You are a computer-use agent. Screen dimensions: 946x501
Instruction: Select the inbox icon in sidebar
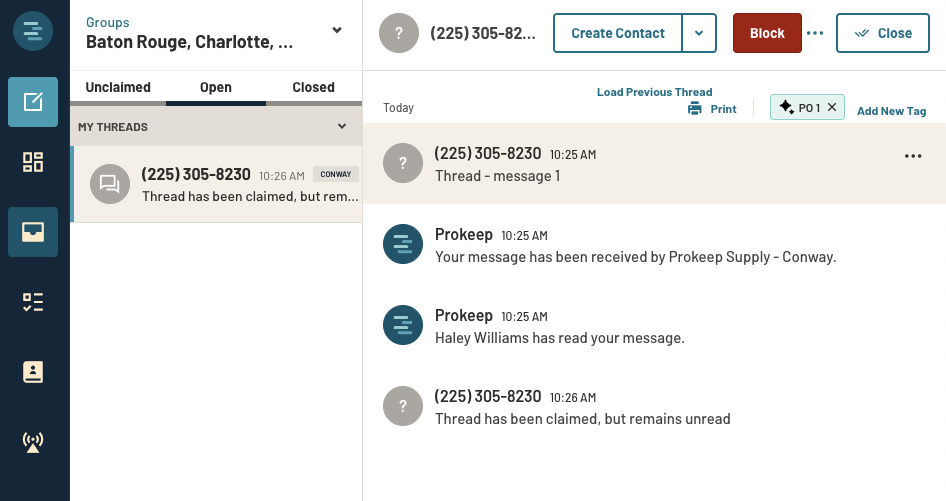click(x=33, y=232)
